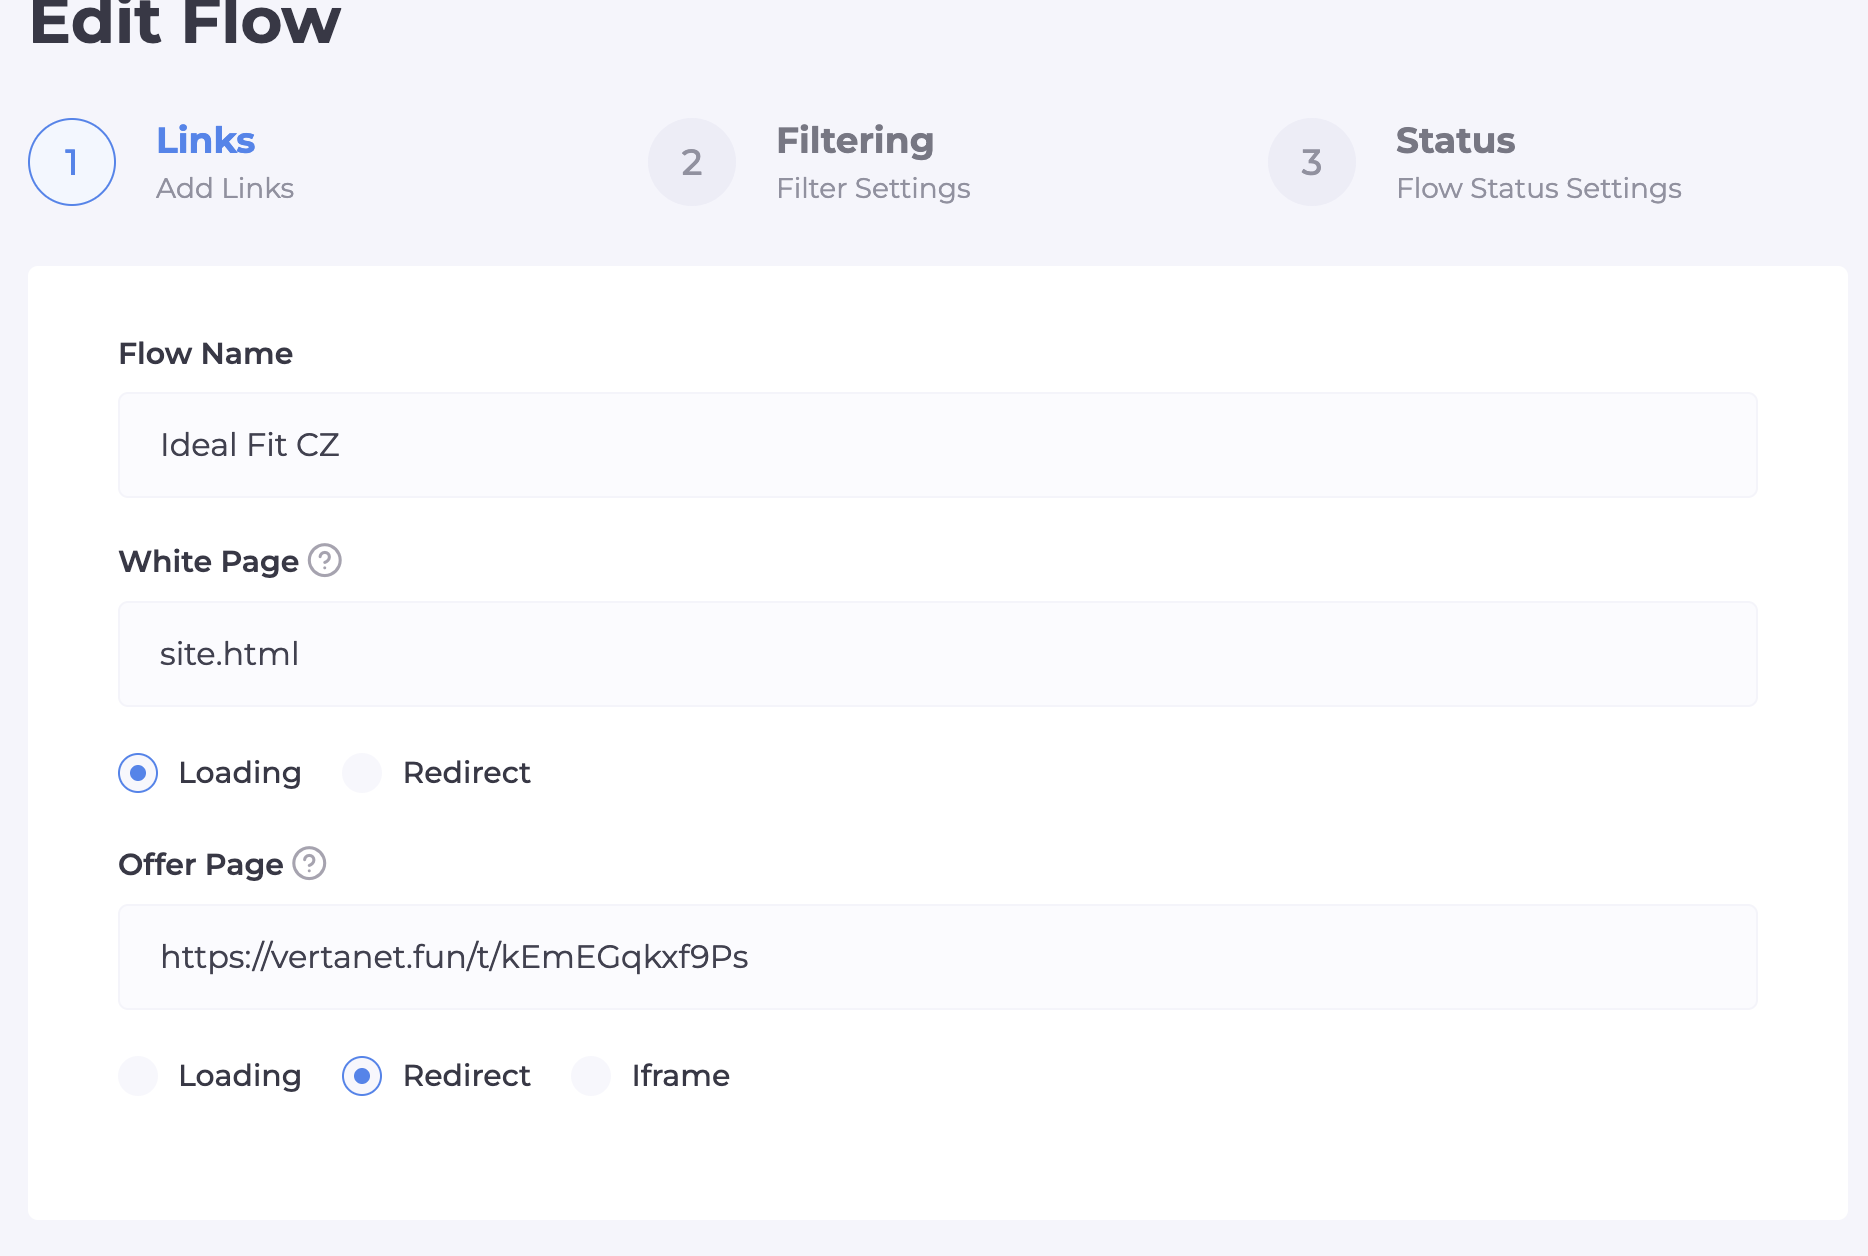Select Redirect radio under White Page

coord(362,773)
